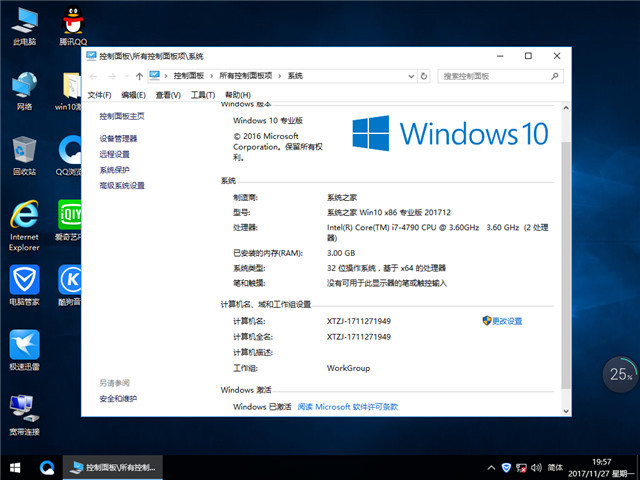The image size is (640, 480).
Task: Open the 编辑(E) menu
Action: coord(133,95)
